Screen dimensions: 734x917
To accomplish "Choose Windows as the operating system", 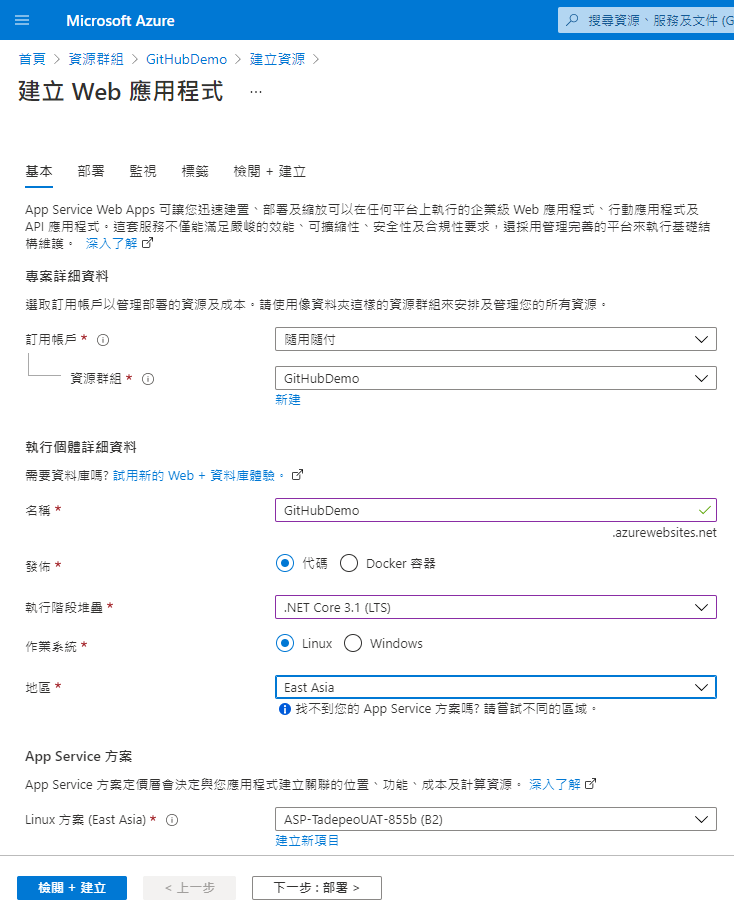I will click(353, 643).
